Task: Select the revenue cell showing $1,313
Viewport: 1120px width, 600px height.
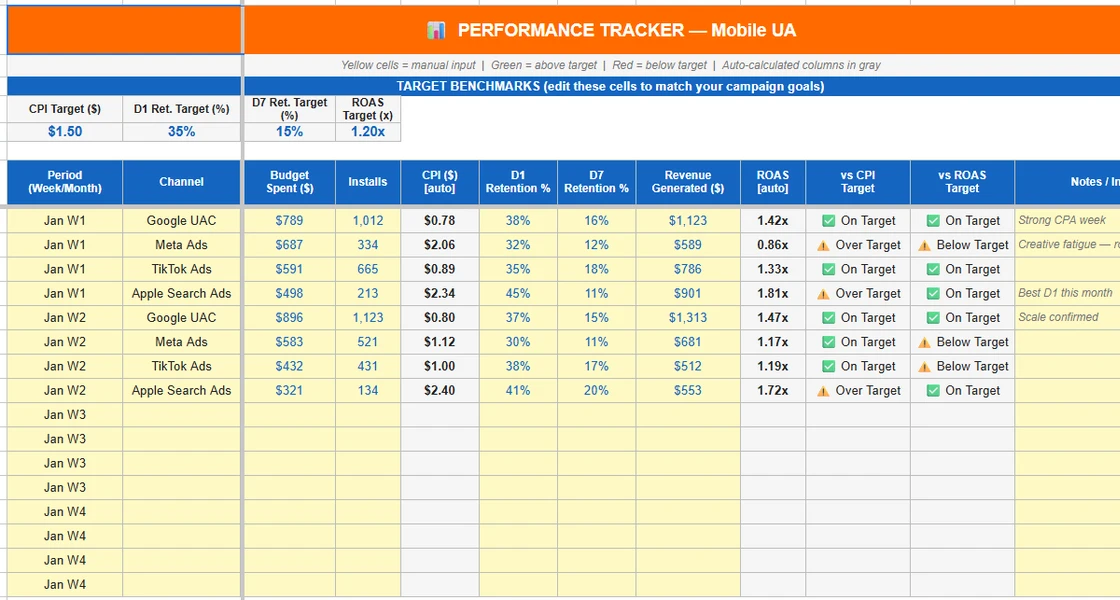Action: coord(688,318)
